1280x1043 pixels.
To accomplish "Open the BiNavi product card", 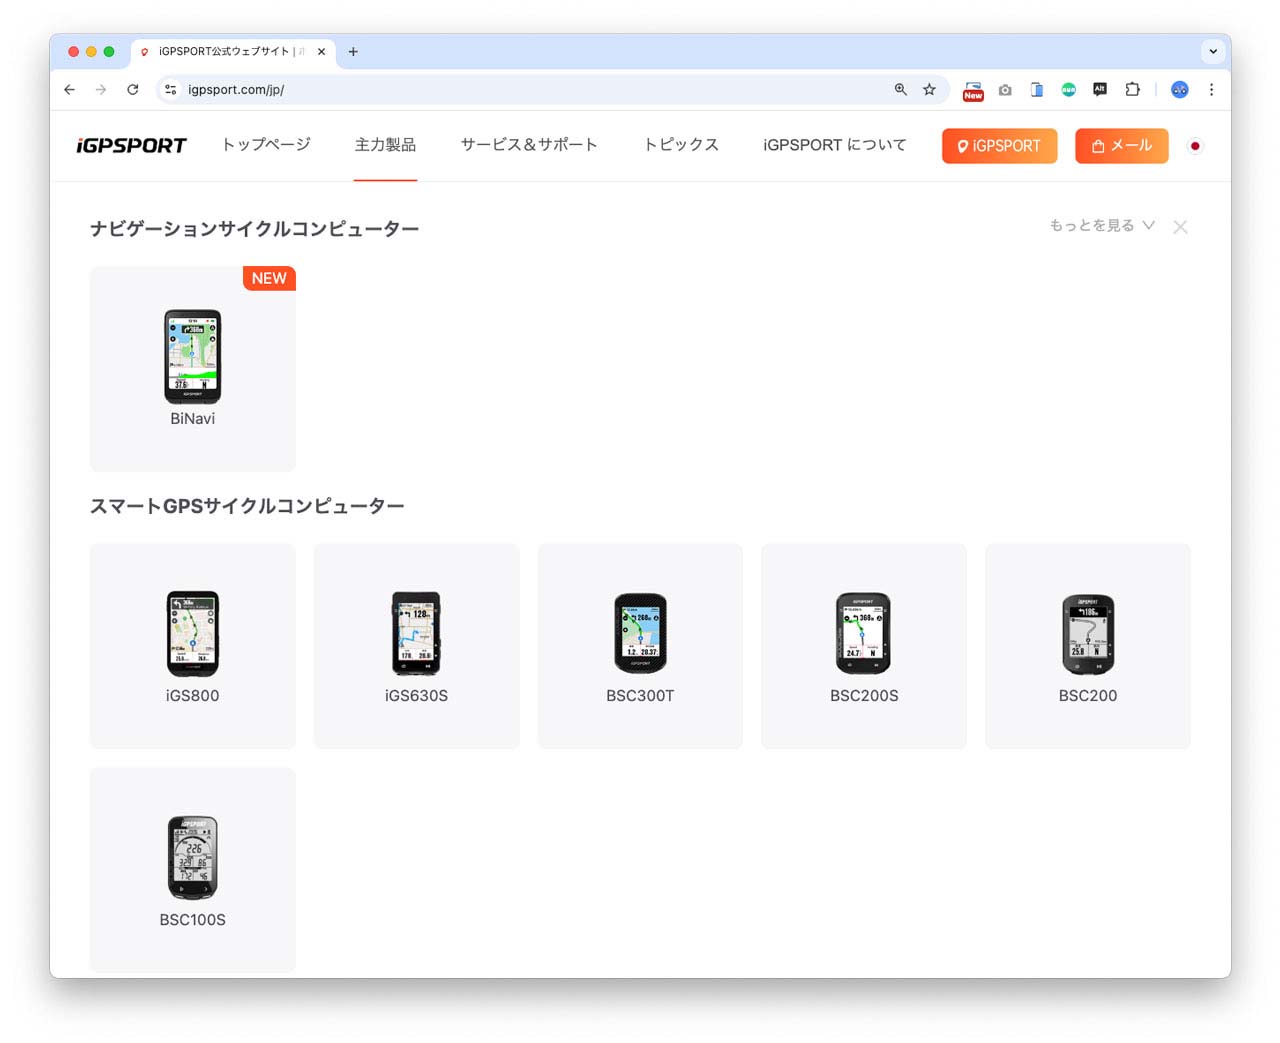I will (x=193, y=368).
